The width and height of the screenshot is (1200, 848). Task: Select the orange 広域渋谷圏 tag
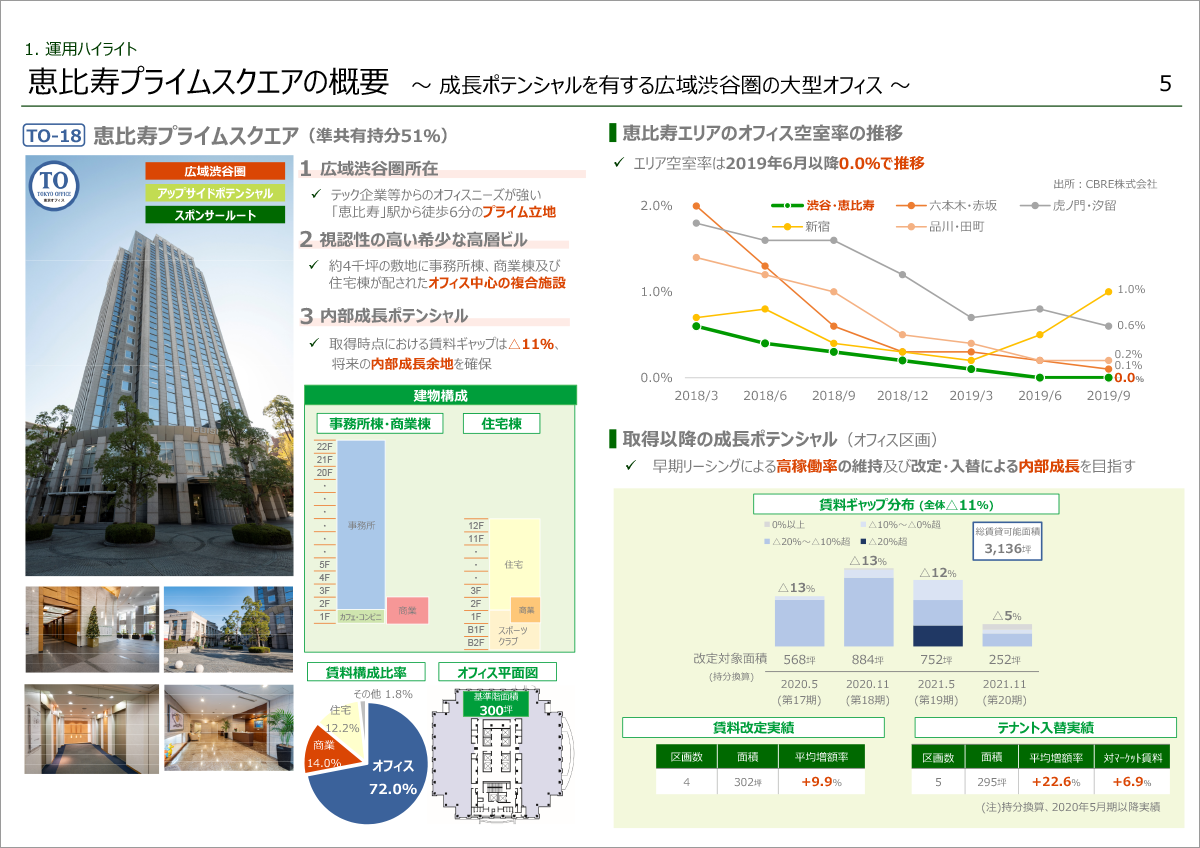pos(215,171)
